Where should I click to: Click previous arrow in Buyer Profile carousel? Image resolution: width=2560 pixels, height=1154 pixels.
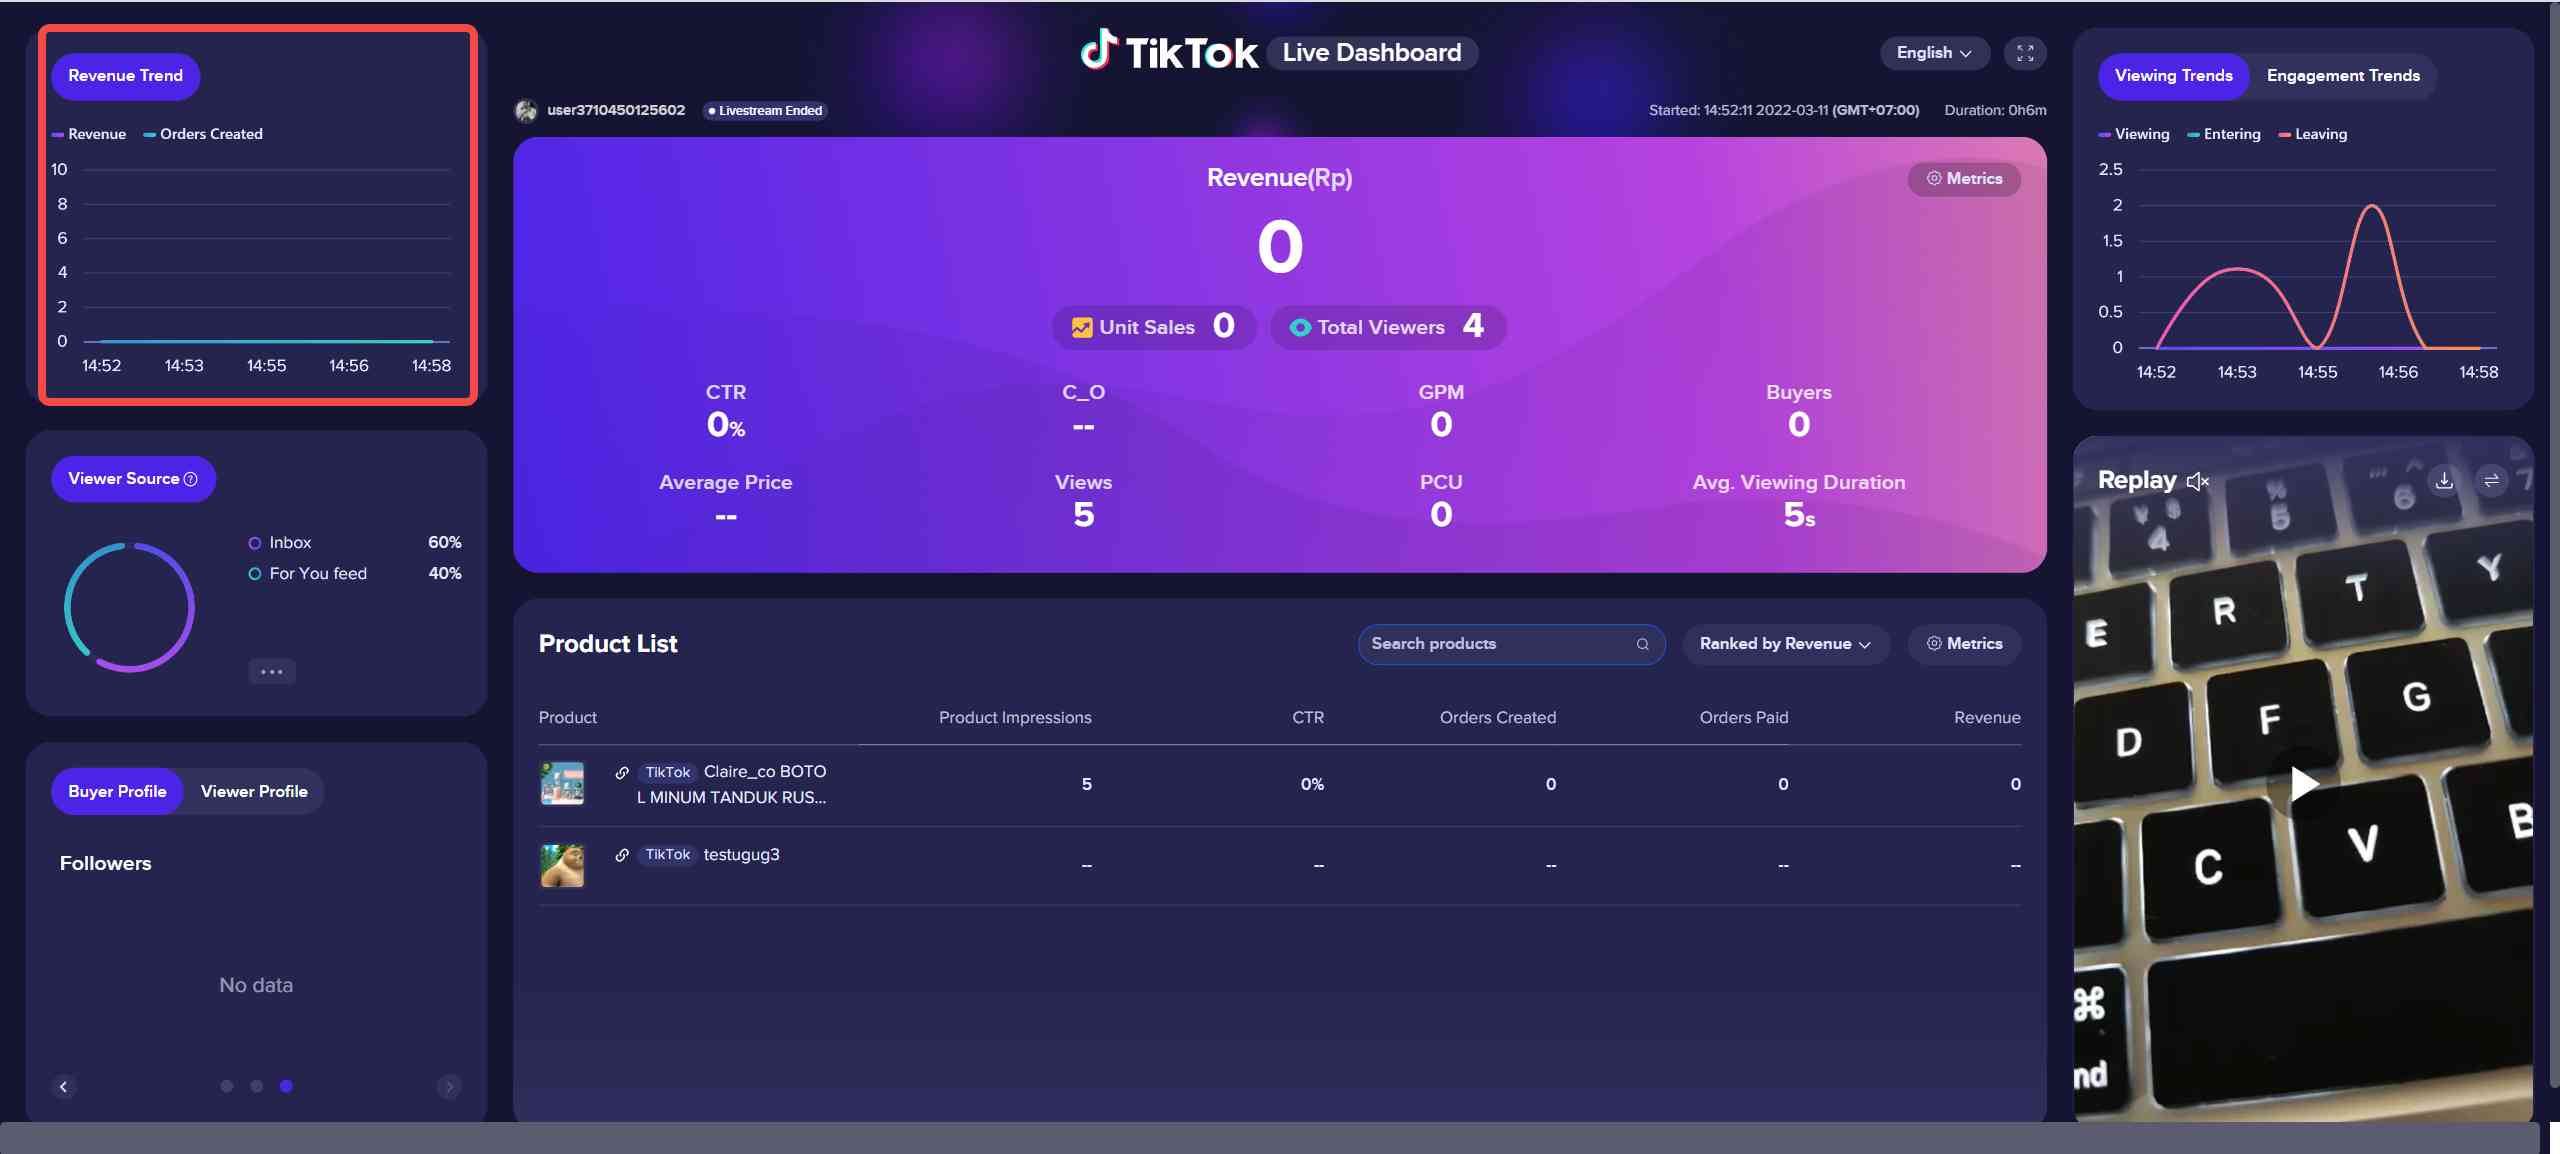64,1086
